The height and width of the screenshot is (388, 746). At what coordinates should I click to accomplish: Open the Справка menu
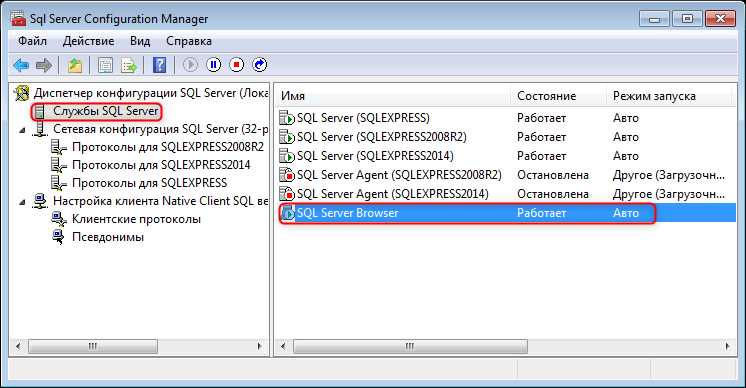point(189,41)
